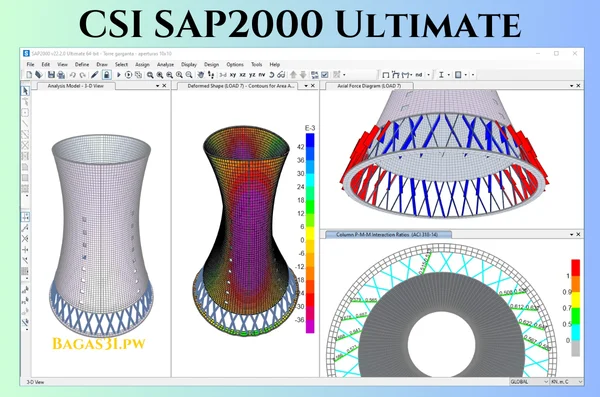Print graphics using the printer icon
Screen dimensions: 600x397
click(x=60, y=75)
